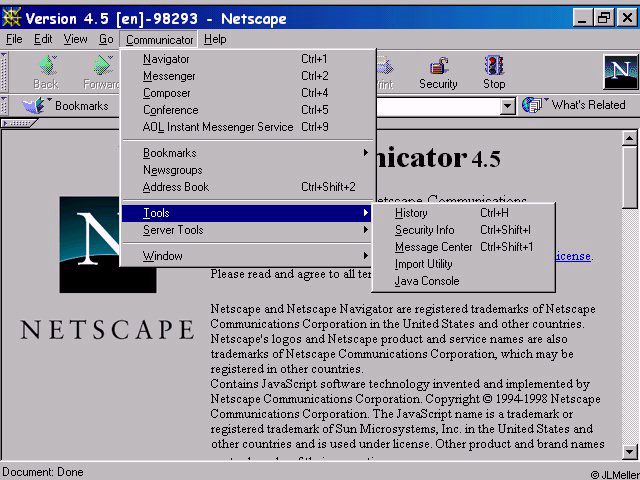This screenshot has height=480, width=640.
Task: Open the Go menu
Action: (x=106, y=39)
